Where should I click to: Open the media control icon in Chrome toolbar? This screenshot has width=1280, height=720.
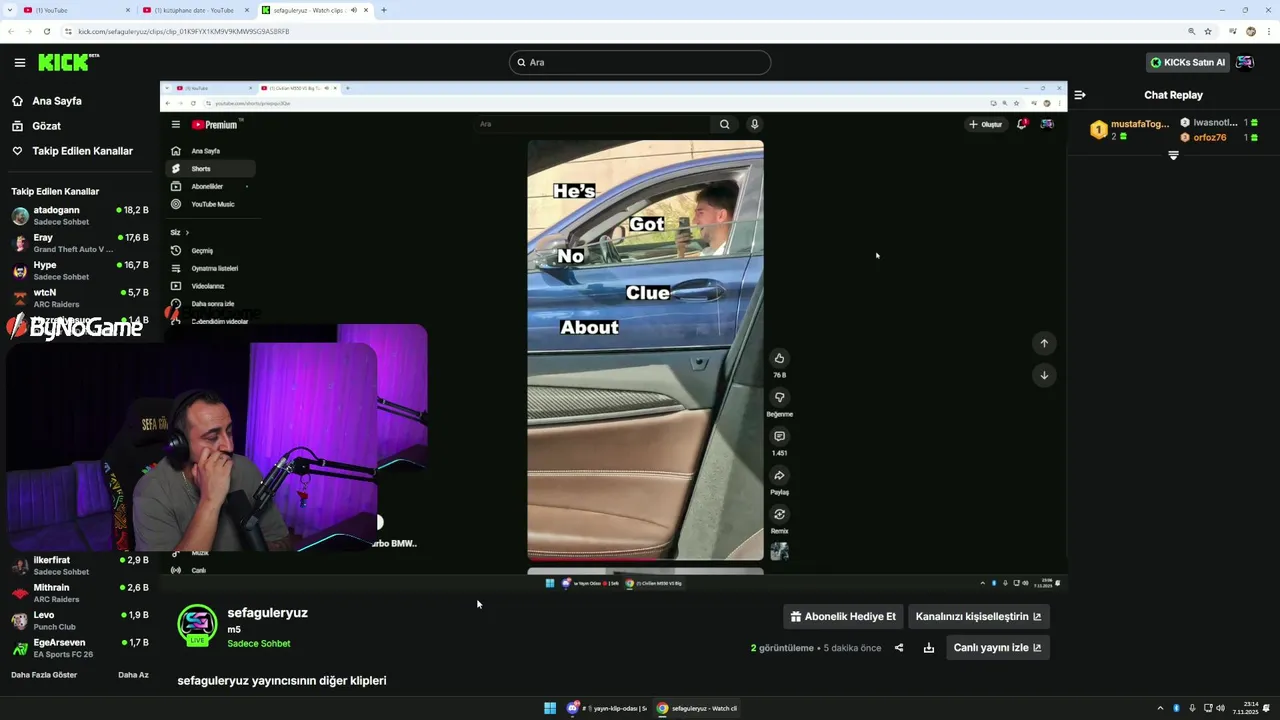pyautogui.click(x=1232, y=32)
